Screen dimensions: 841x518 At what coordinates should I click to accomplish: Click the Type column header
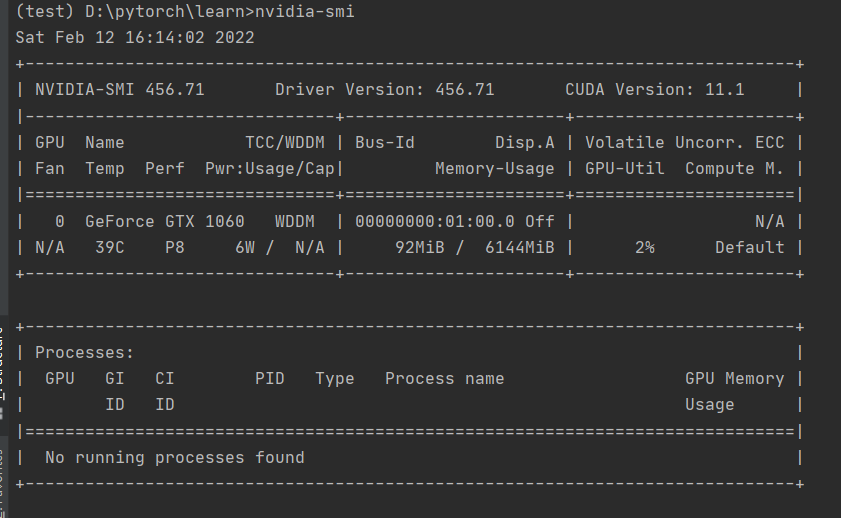click(335, 379)
